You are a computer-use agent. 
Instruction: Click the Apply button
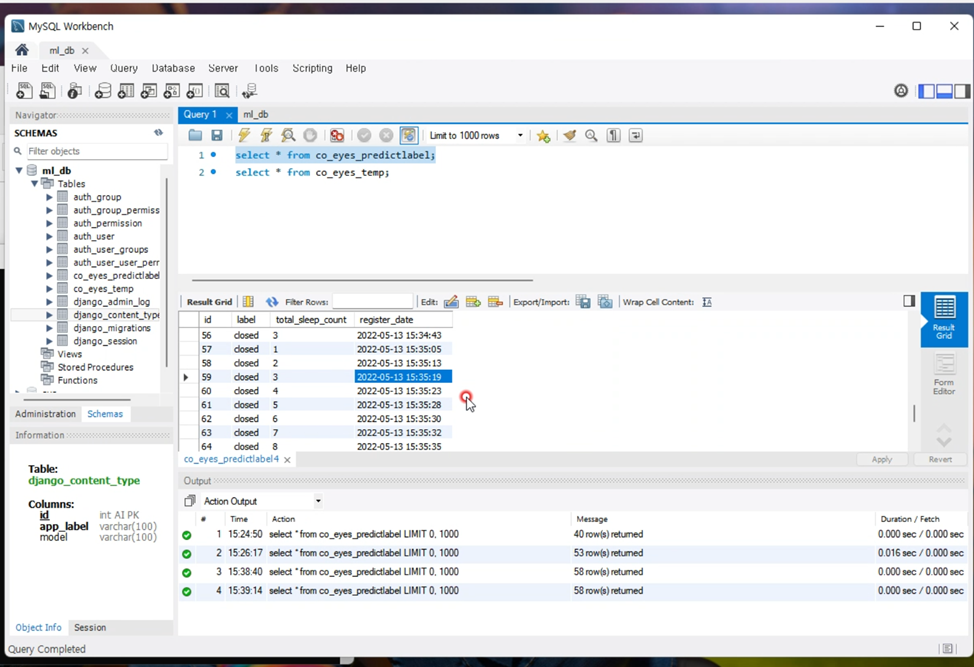tap(881, 460)
